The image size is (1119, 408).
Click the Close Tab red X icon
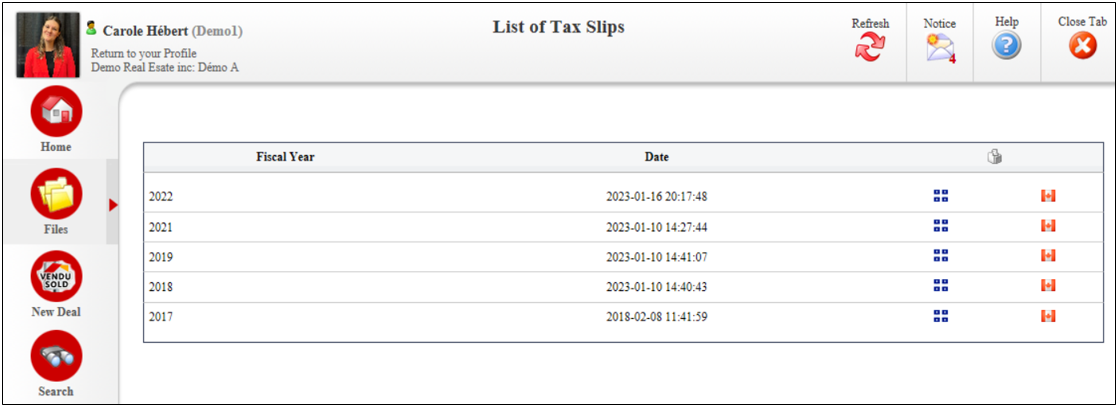tap(1083, 46)
